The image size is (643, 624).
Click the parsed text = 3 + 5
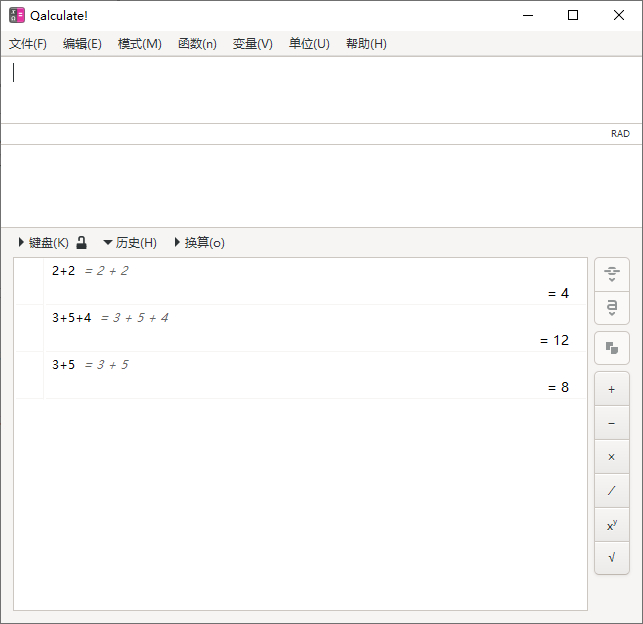107,364
